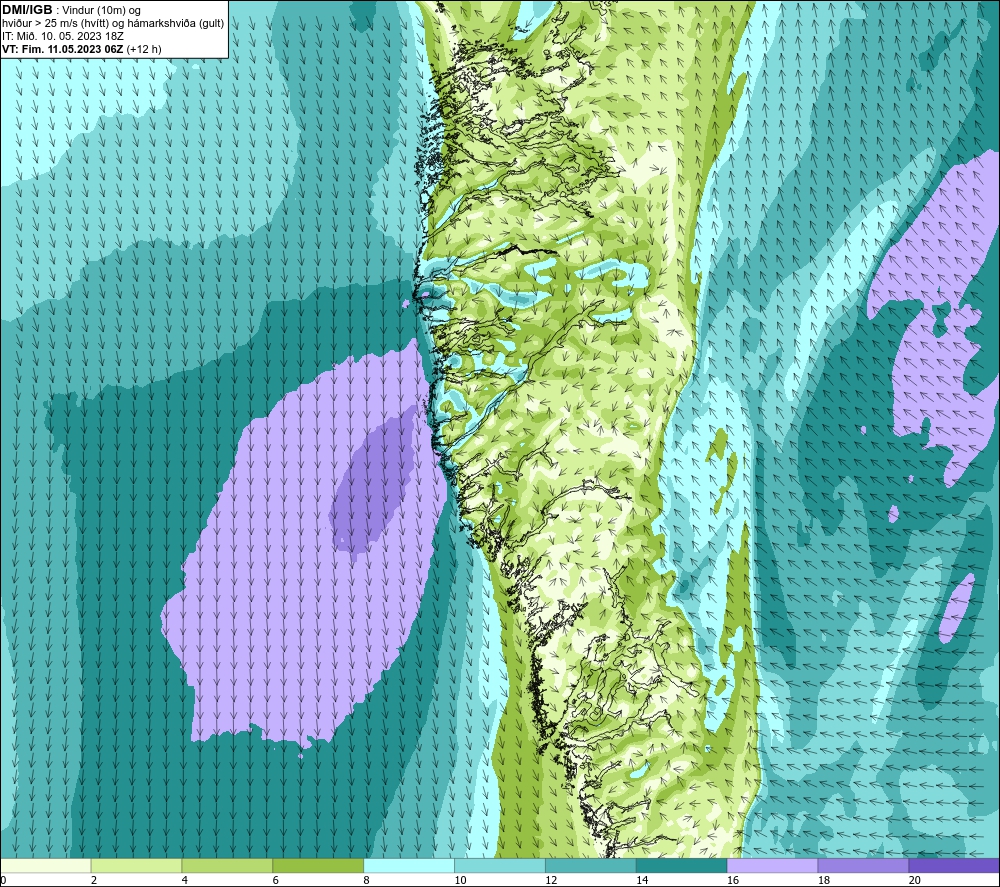Choose the dark teal 14–16 m/s legend swatch
The image size is (1000, 887).
(682, 865)
